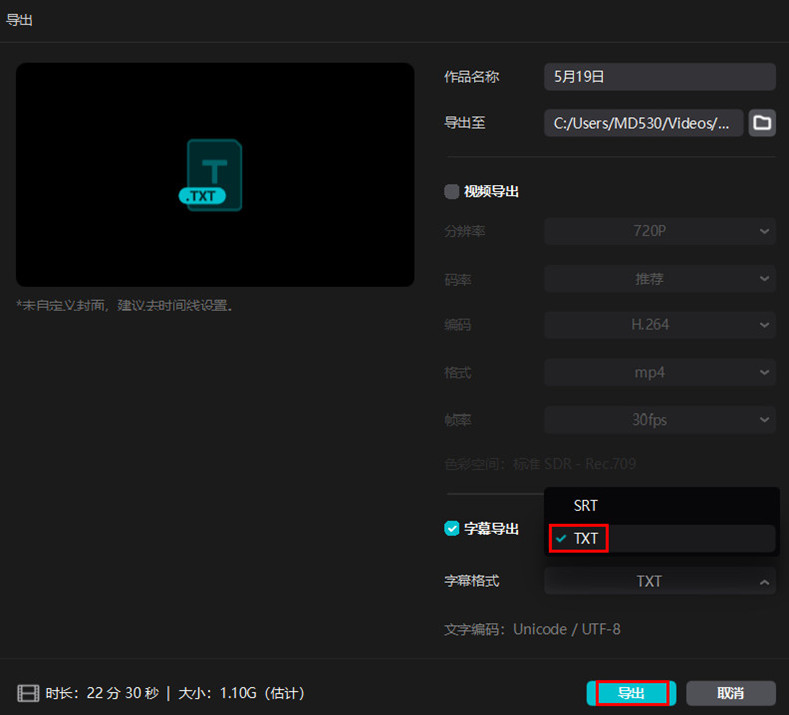Image resolution: width=789 pixels, height=715 pixels.
Task: Click the film strip duration icon
Action: [28, 693]
